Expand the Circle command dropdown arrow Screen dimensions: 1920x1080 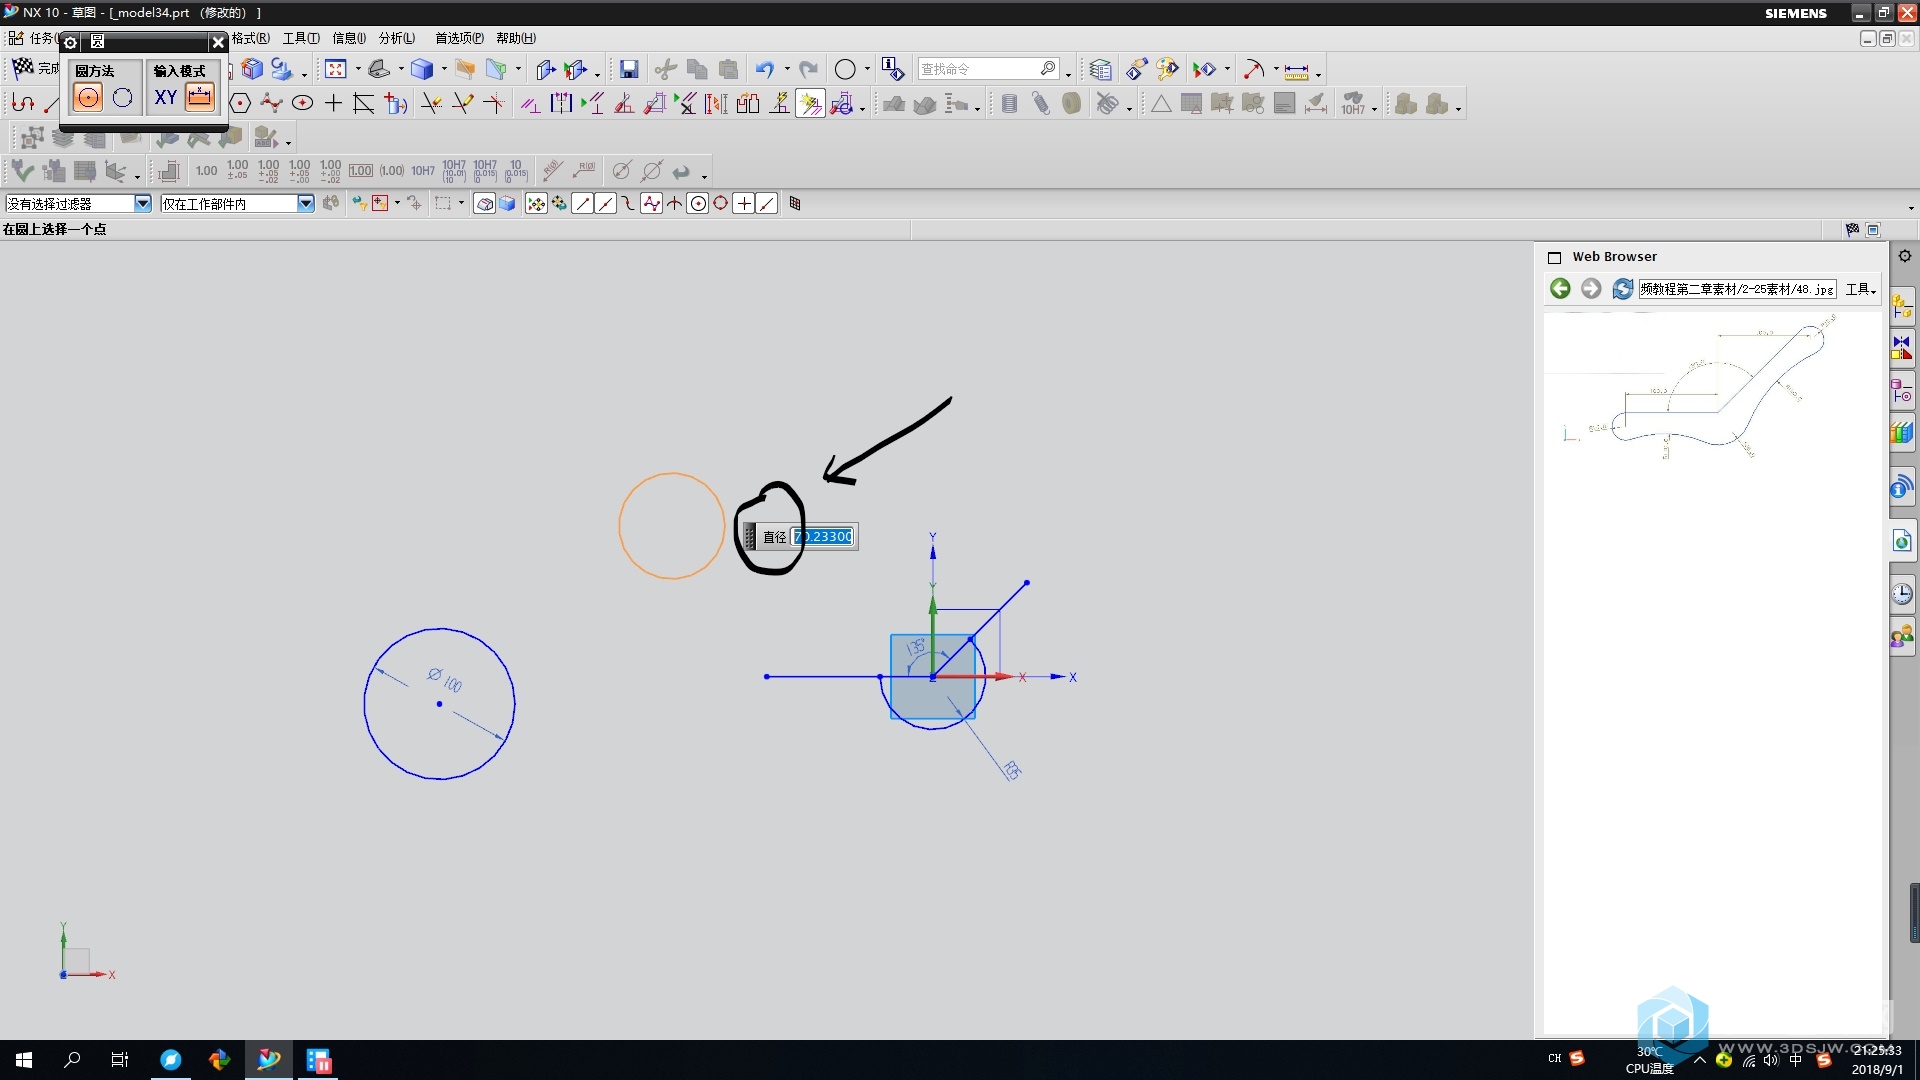pos(867,69)
